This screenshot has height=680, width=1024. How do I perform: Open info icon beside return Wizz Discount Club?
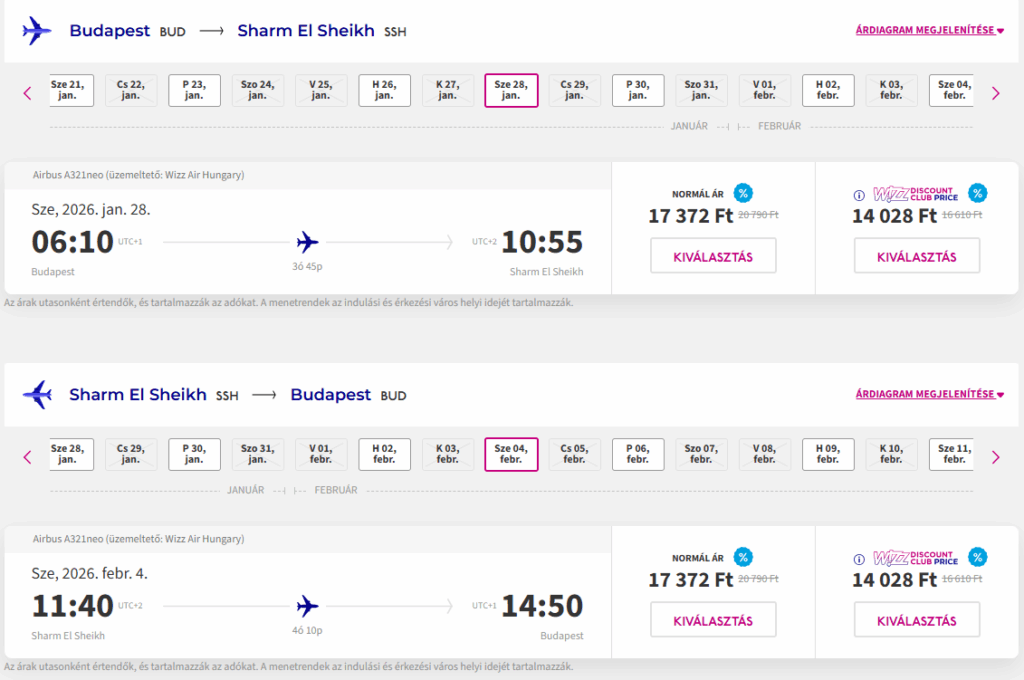[x=858, y=559]
